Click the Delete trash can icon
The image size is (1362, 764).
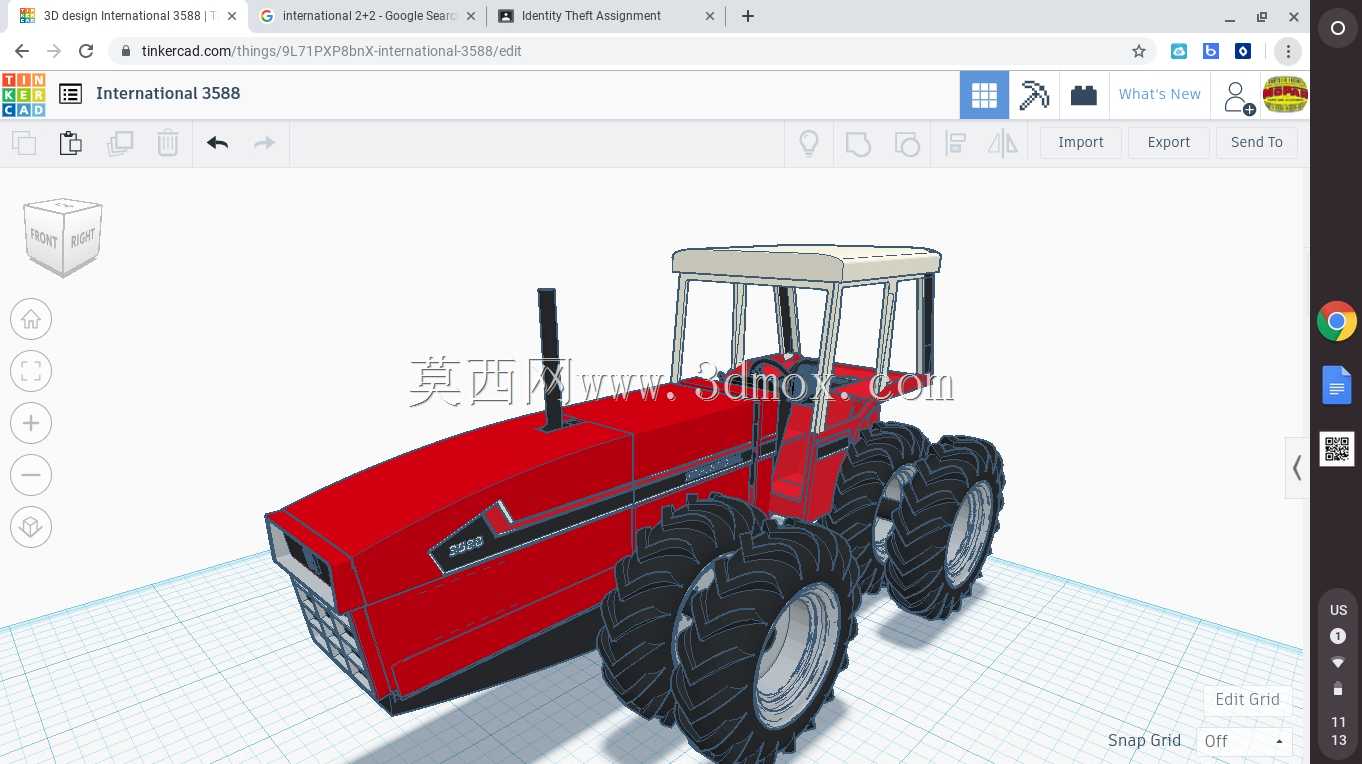(168, 143)
